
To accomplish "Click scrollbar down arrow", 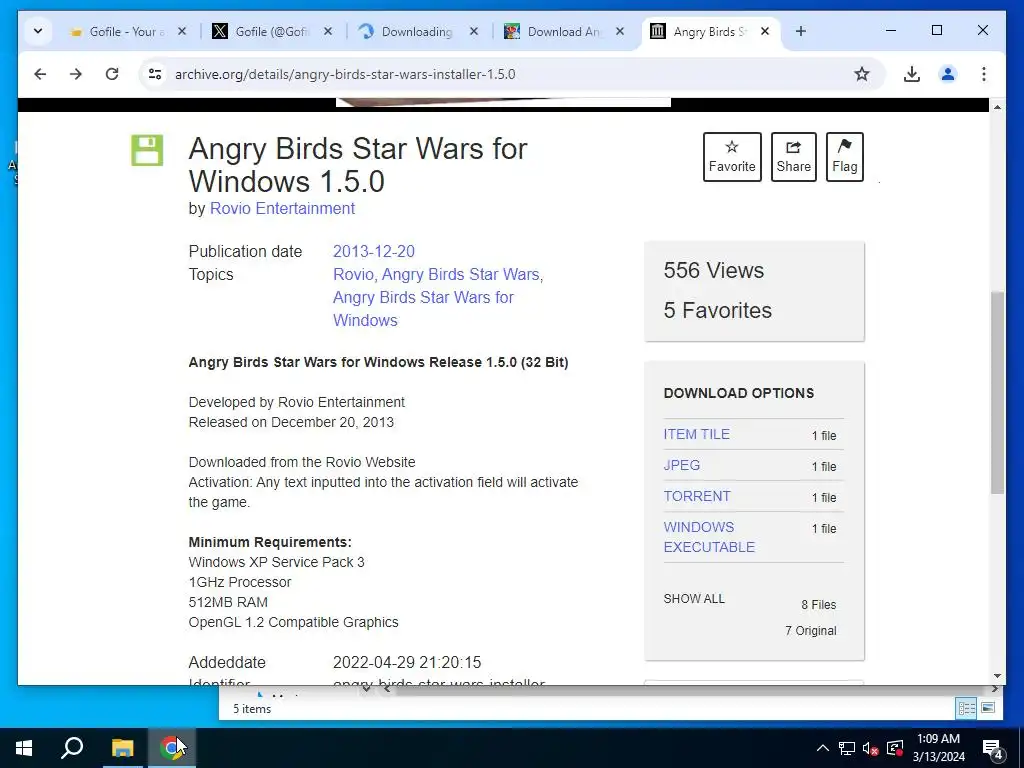I will (997, 676).
